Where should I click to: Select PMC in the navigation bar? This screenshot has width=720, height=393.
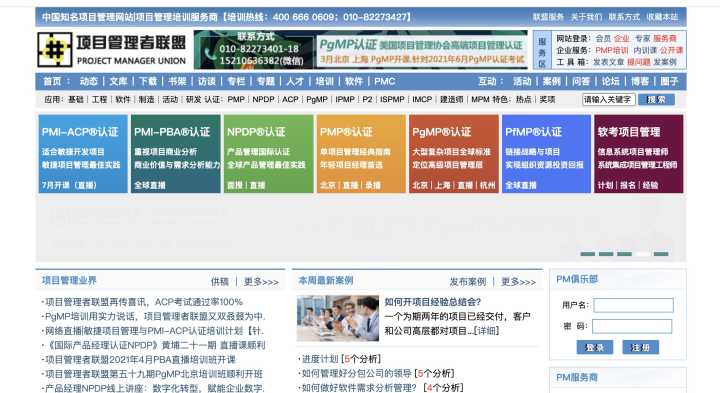[384, 81]
